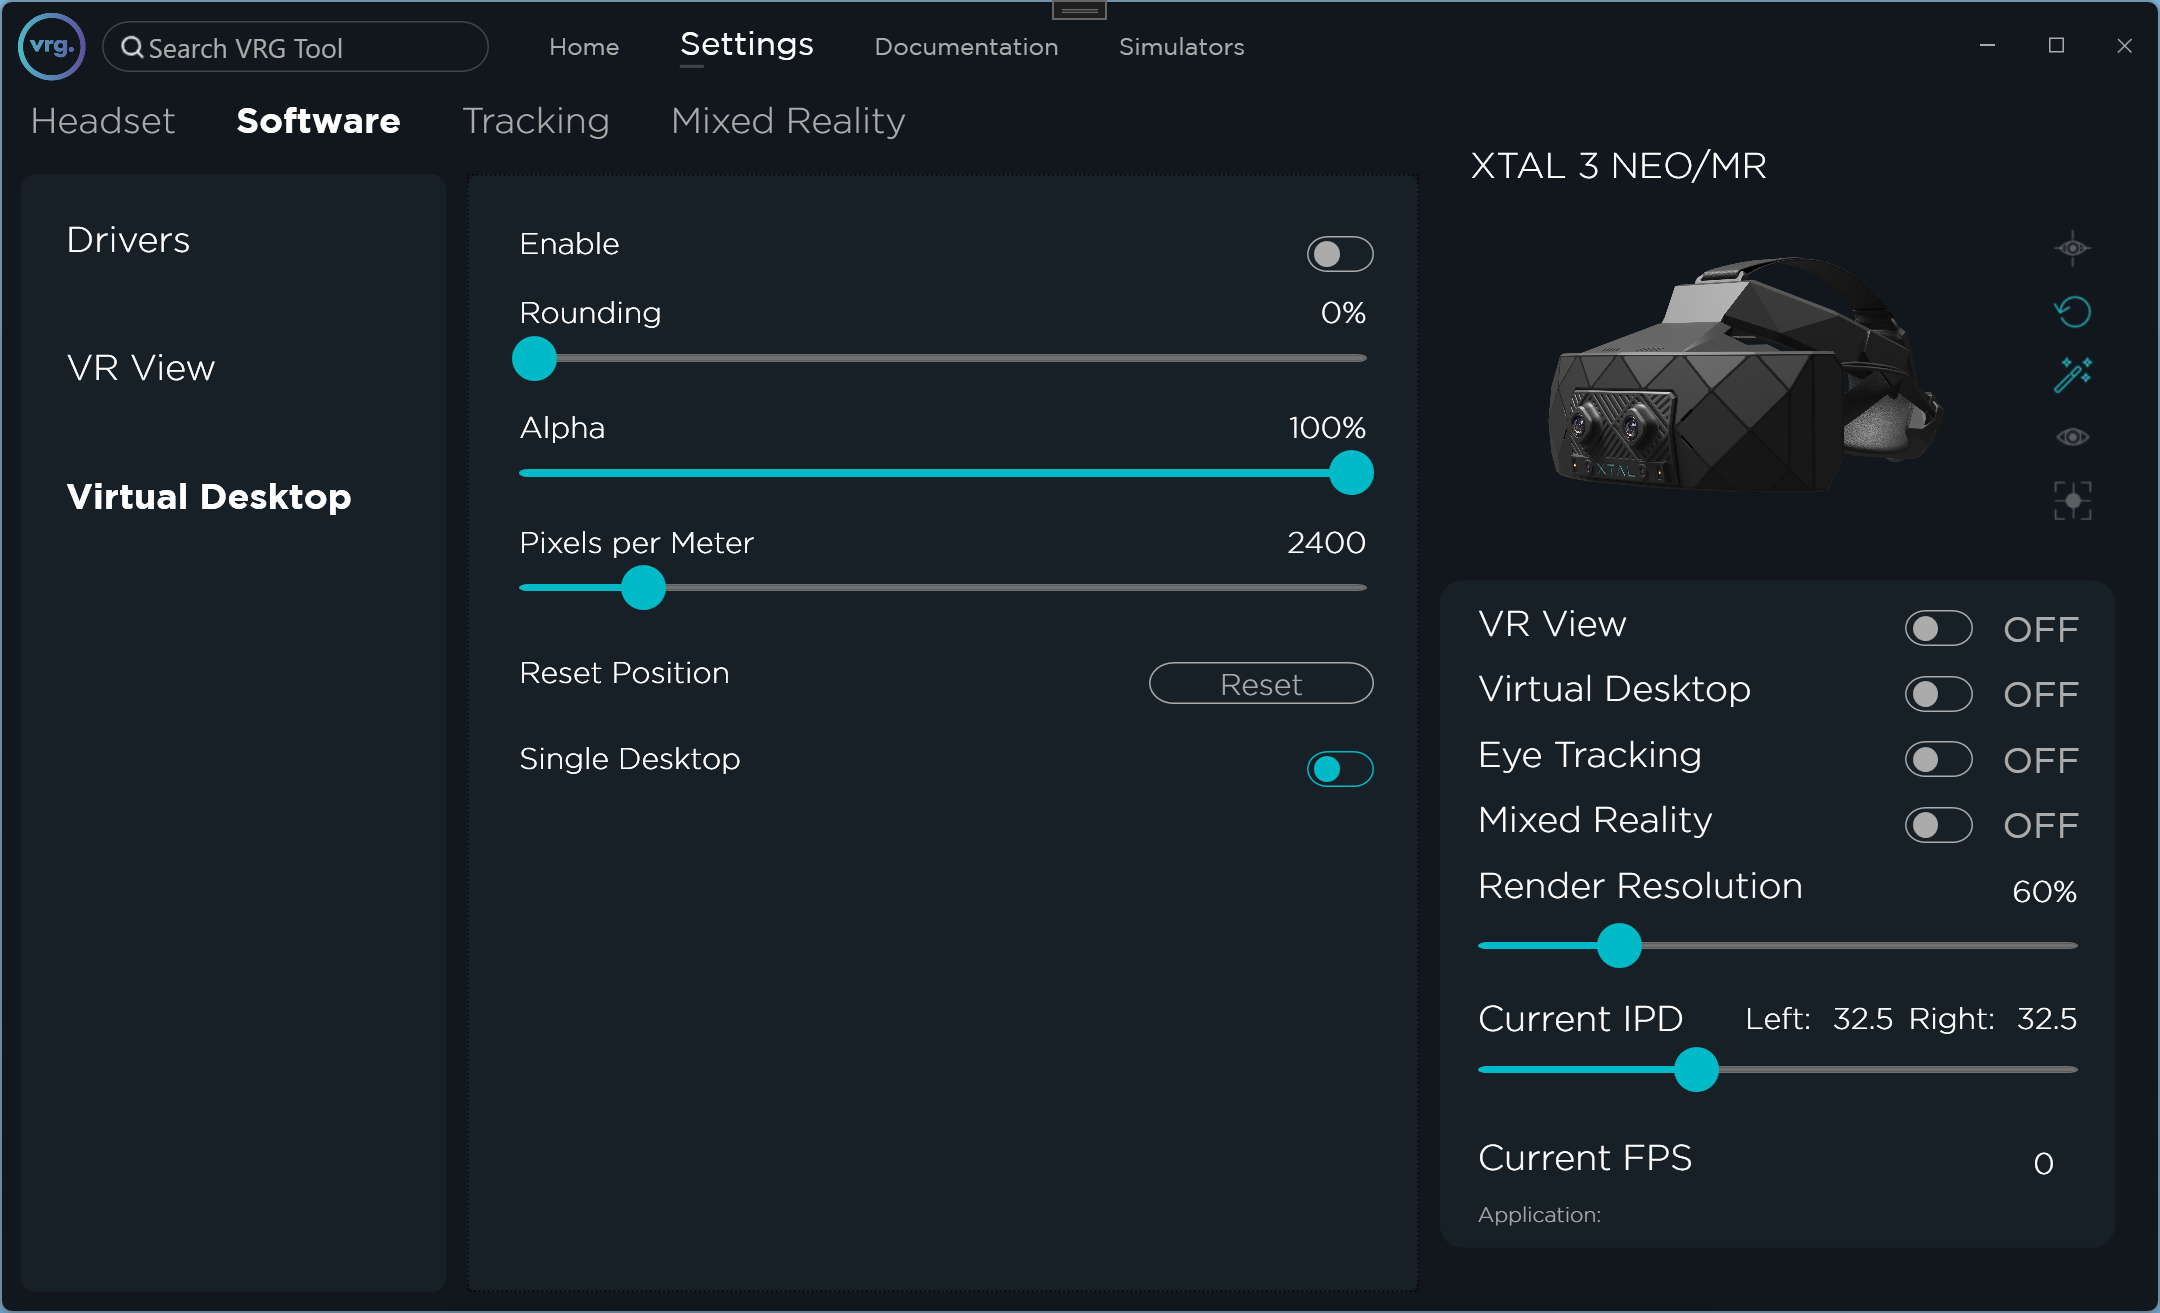This screenshot has width=2160, height=1313.
Task: Open the Drivers section in sidebar
Action: tap(128, 240)
